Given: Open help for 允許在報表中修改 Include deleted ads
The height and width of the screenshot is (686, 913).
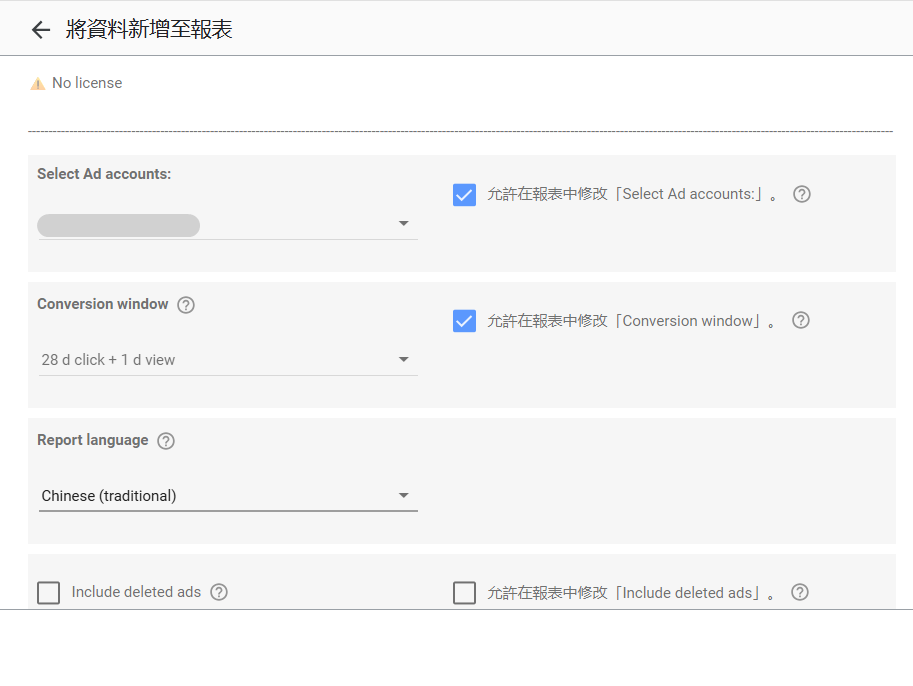Looking at the screenshot, I should pos(799,592).
